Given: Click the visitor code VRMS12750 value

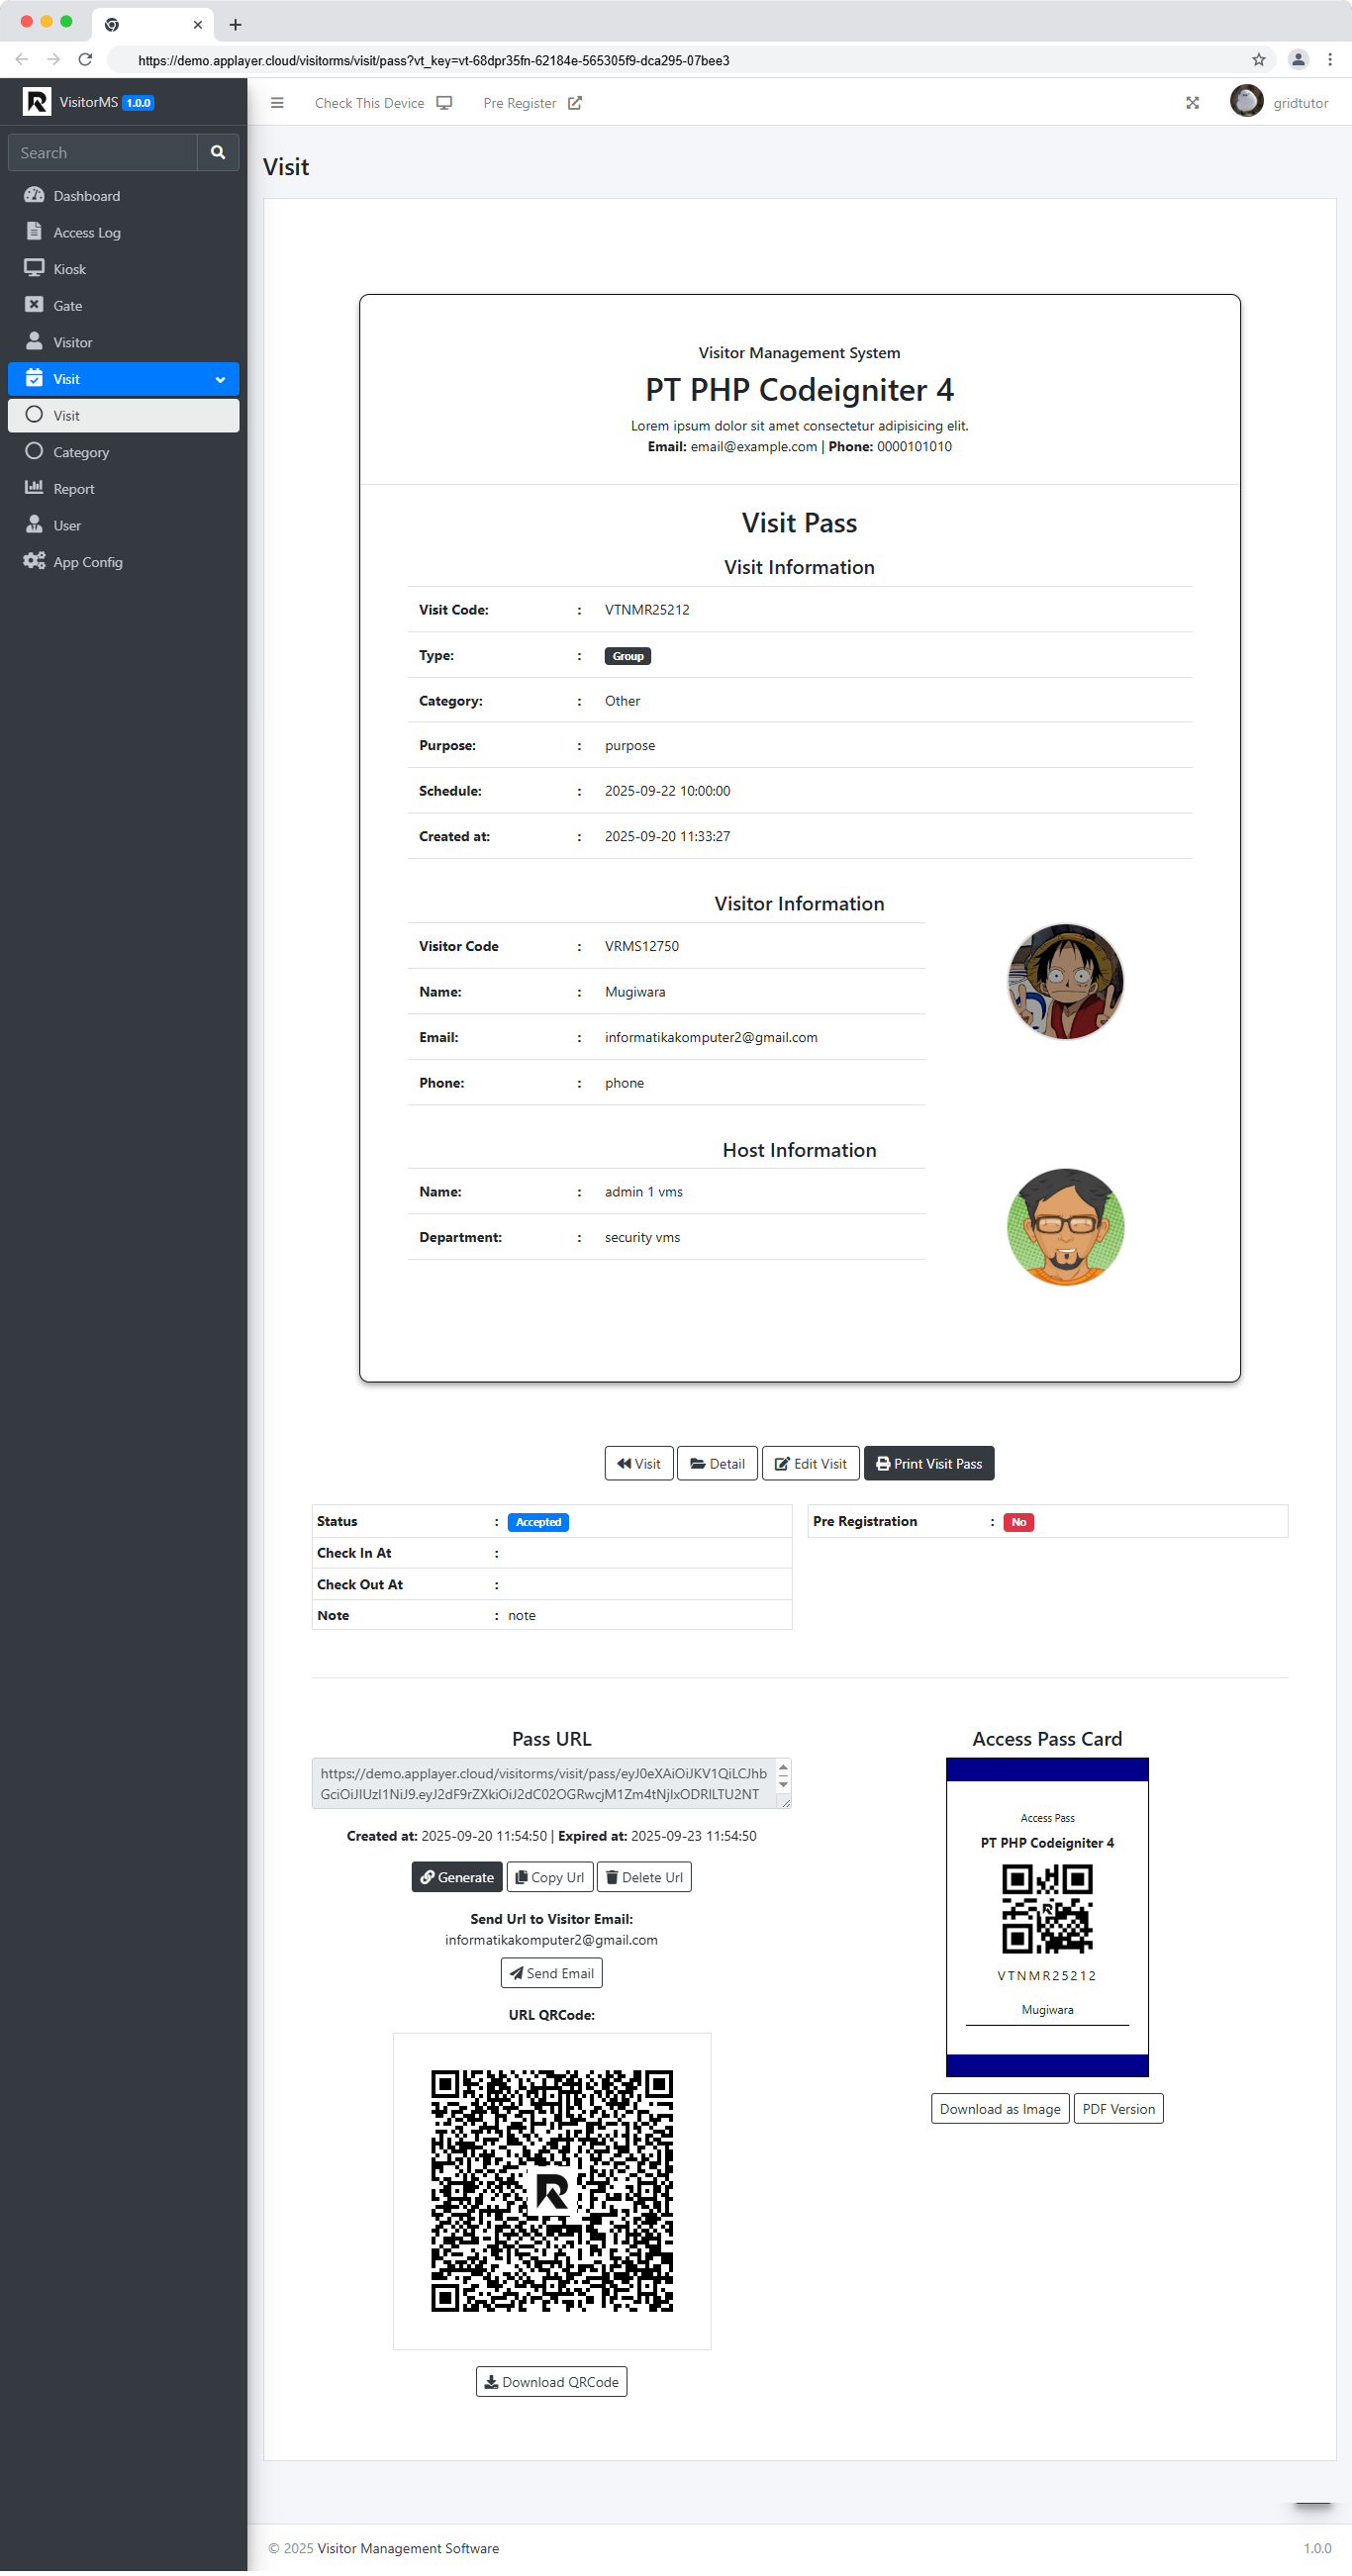Looking at the screenshot, I should click(x=642, y=947).
